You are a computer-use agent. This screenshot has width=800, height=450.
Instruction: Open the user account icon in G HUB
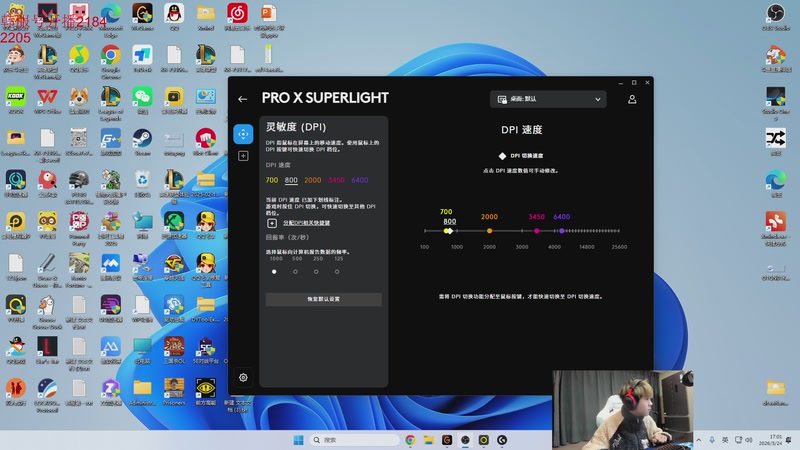[632, 99]
